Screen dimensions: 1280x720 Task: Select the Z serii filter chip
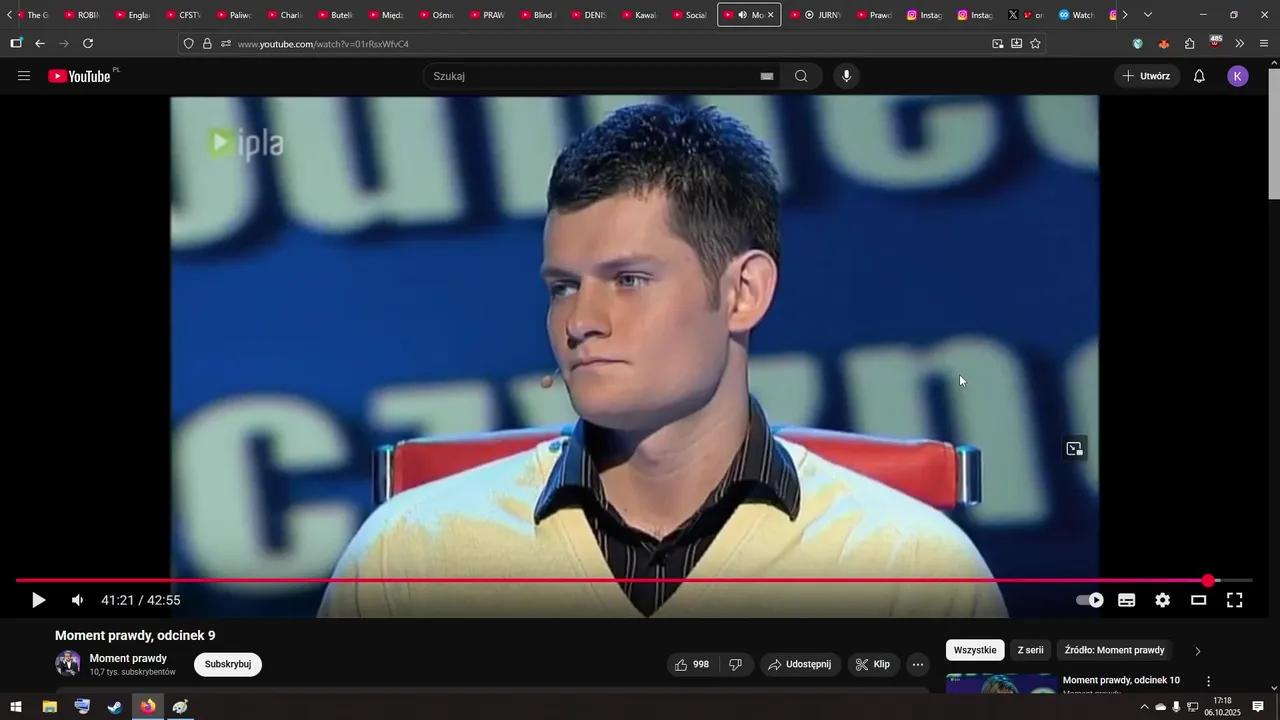pyautogui.click(x=1030, y=650)
